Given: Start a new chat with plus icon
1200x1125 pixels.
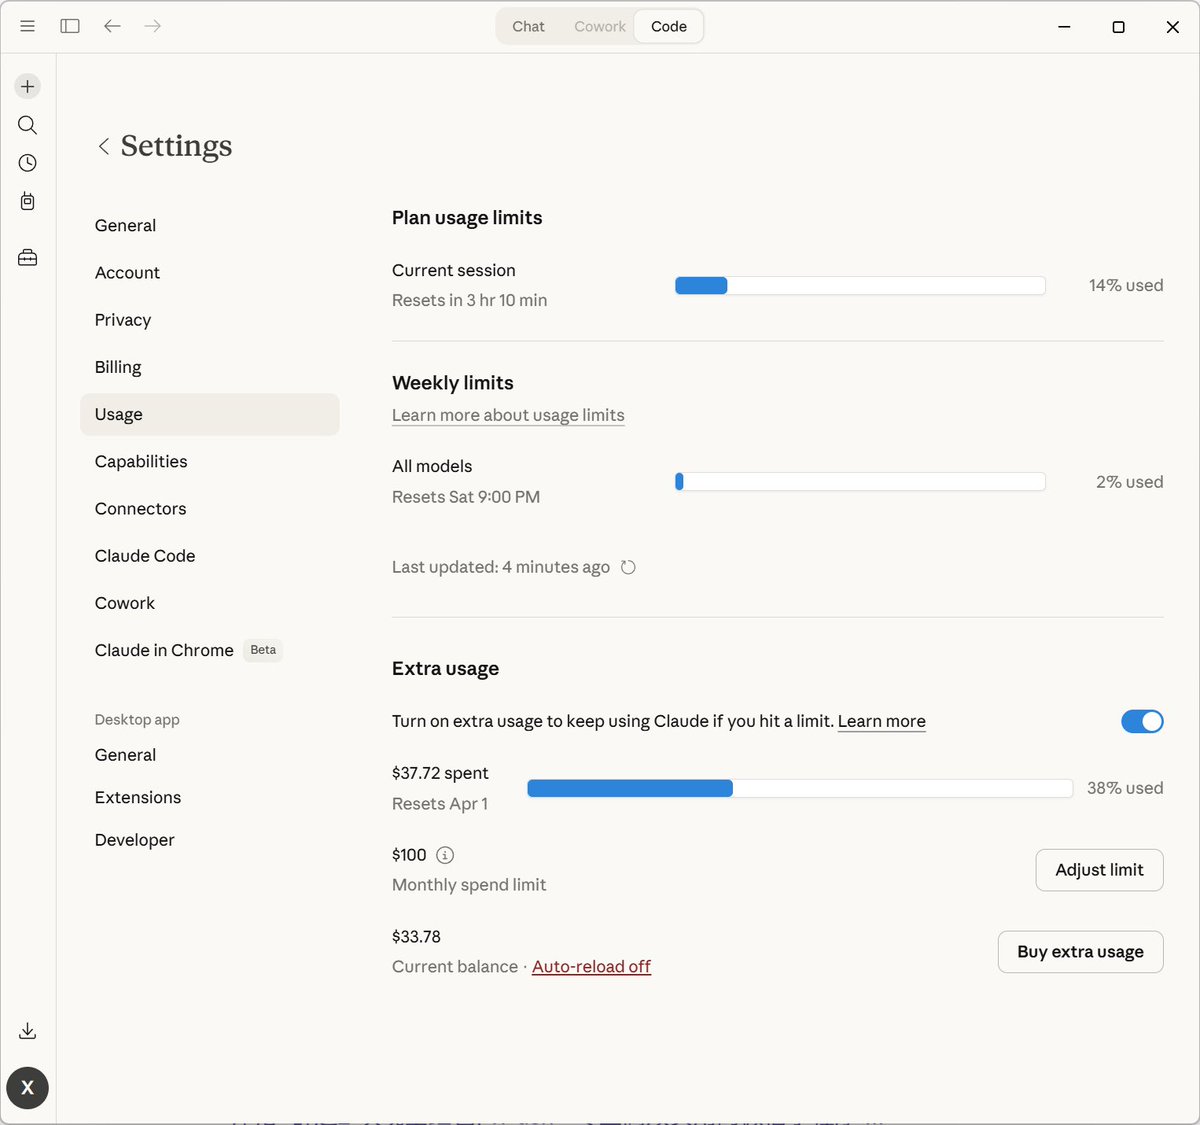Looking at the screenshot, I should (27, 86).
